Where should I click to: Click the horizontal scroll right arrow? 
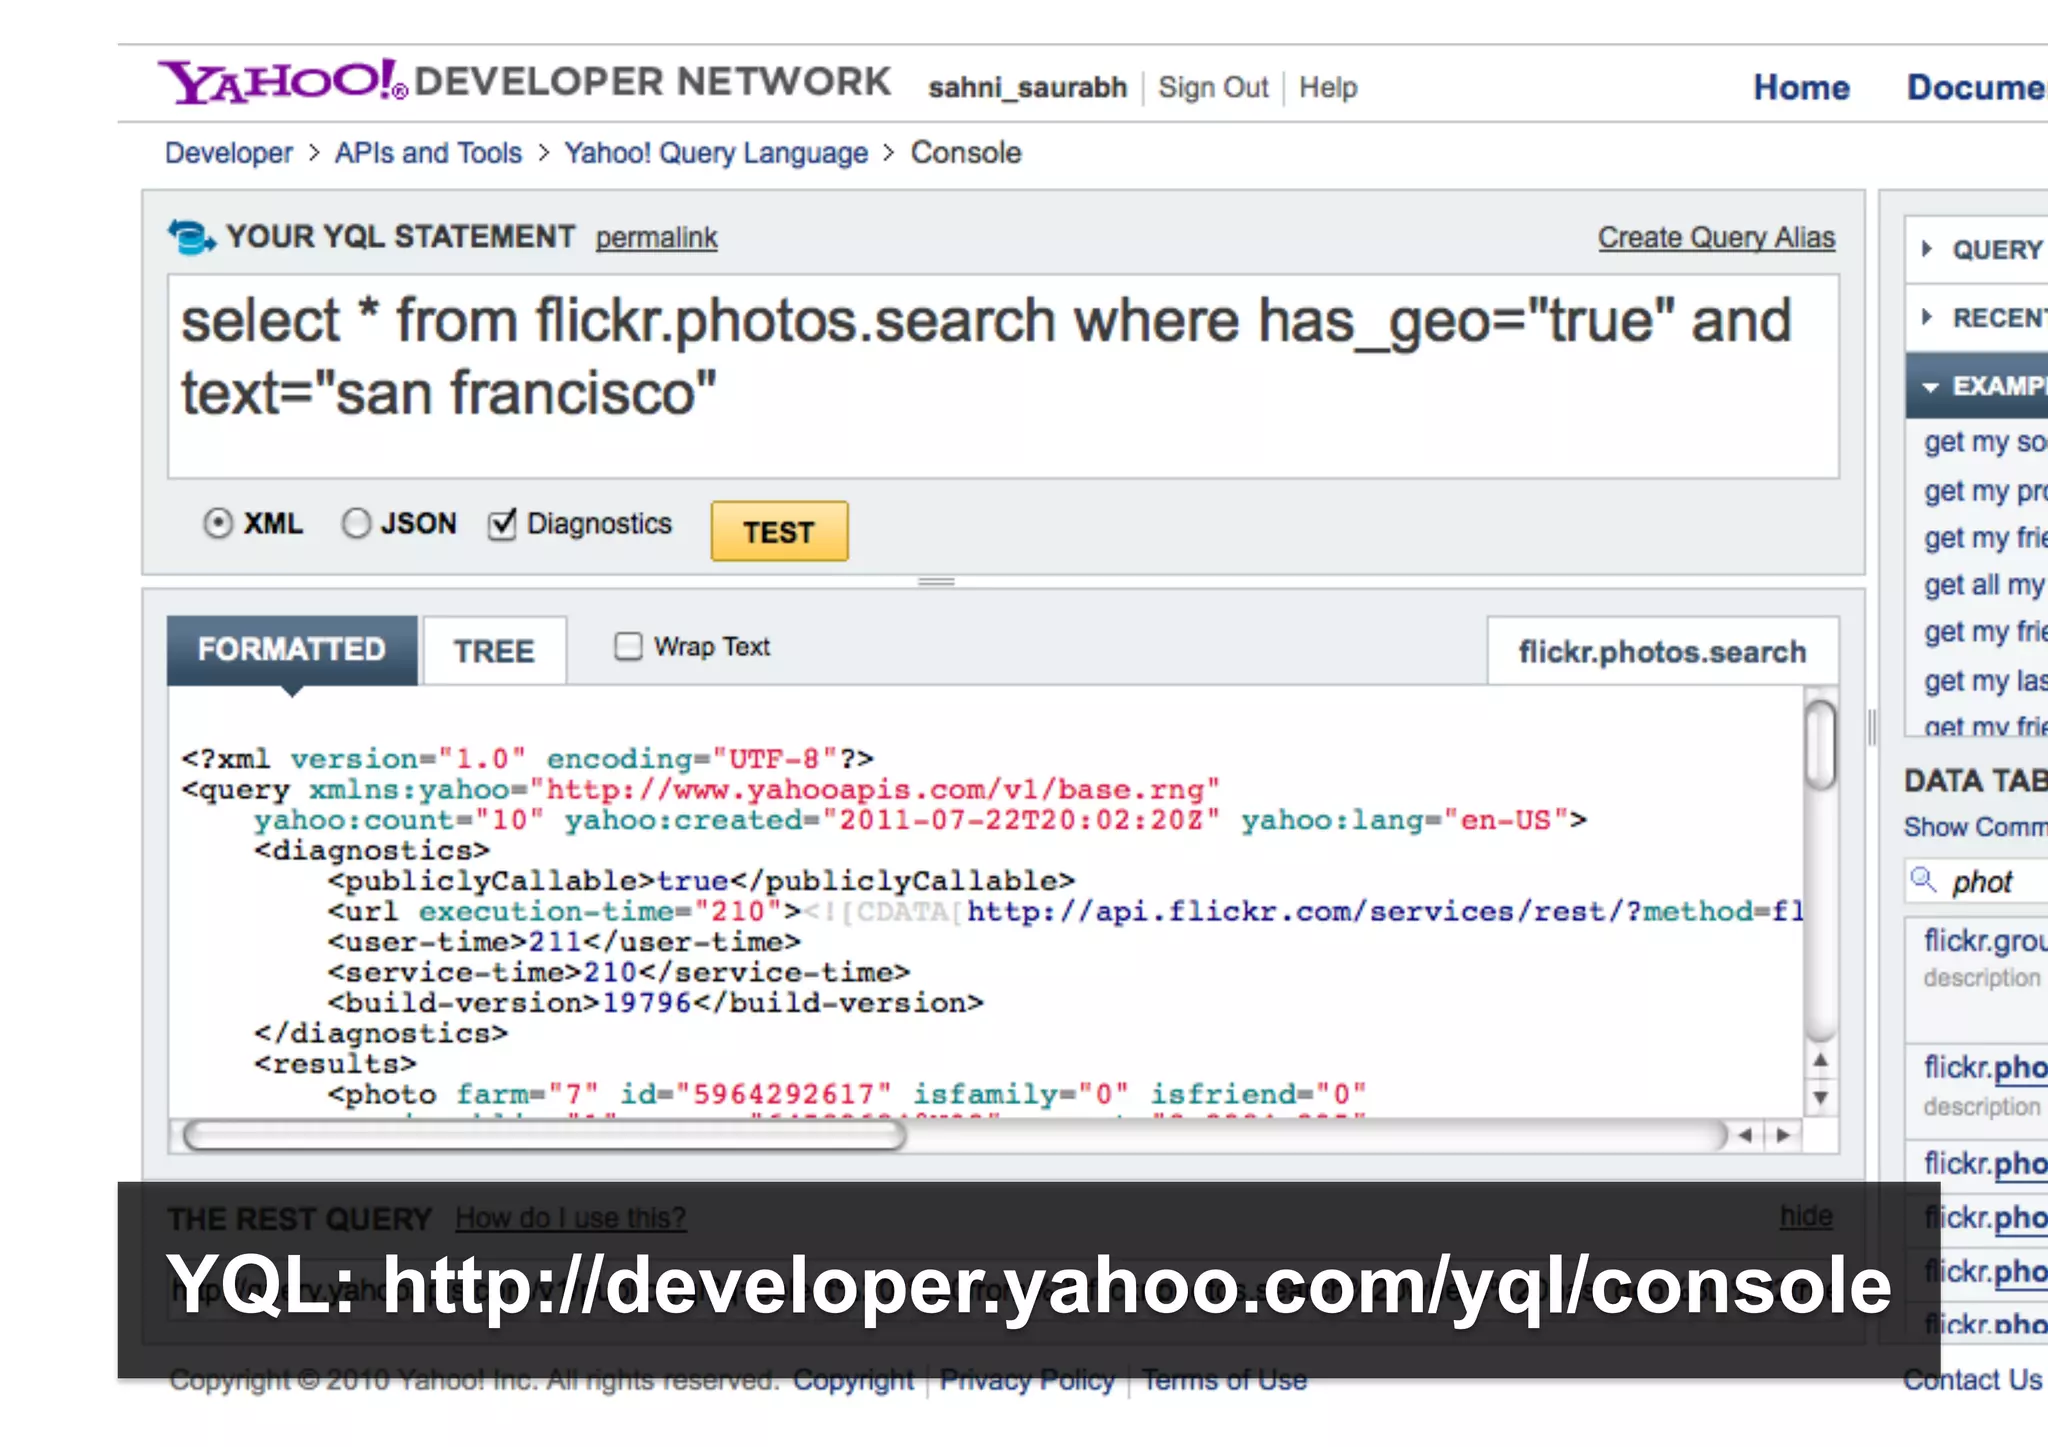coord(1783,1135)
